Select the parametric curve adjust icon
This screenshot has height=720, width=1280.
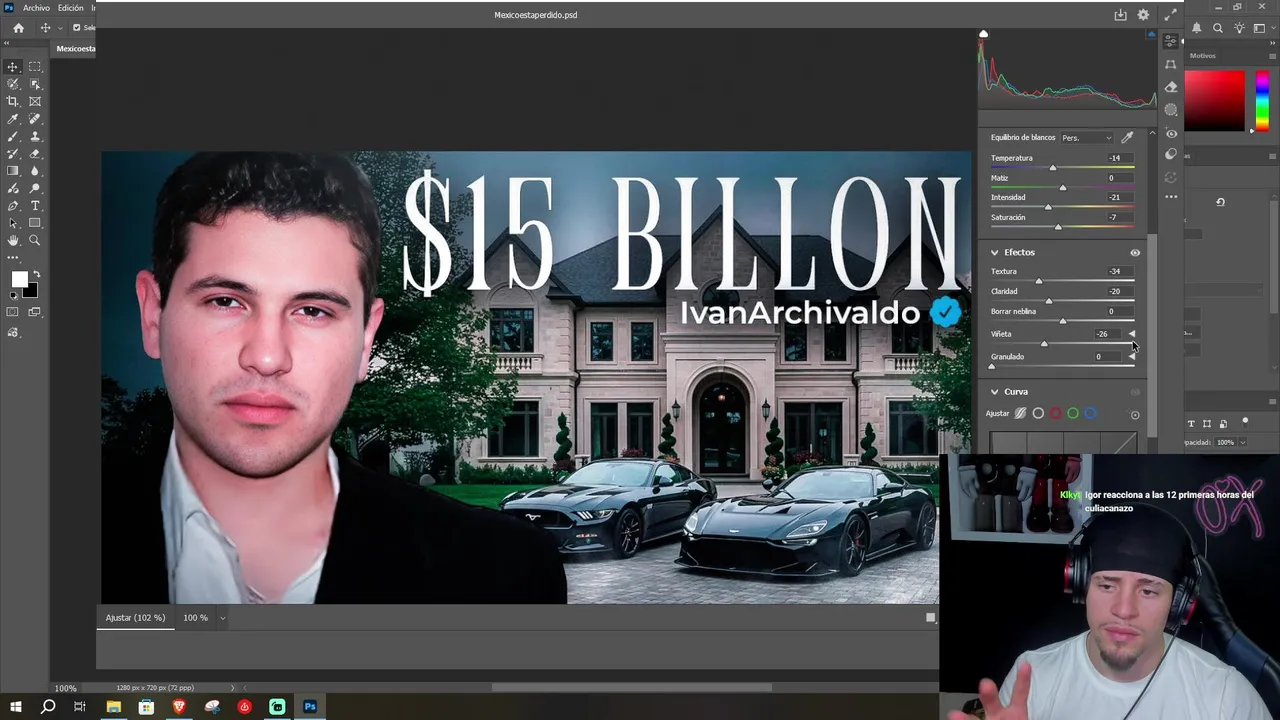click(1020, 413)
